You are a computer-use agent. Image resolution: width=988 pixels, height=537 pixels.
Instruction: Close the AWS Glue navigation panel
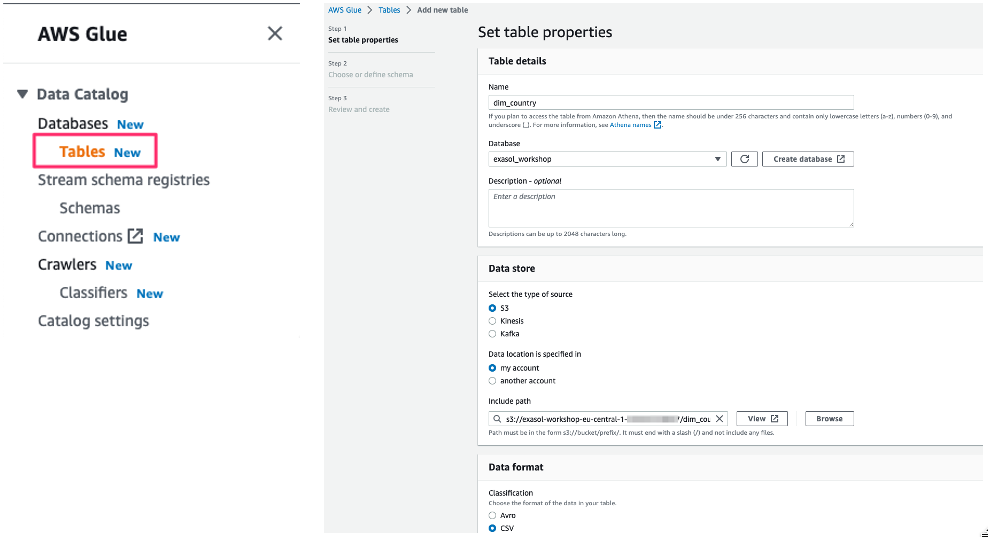click(275, 33)
